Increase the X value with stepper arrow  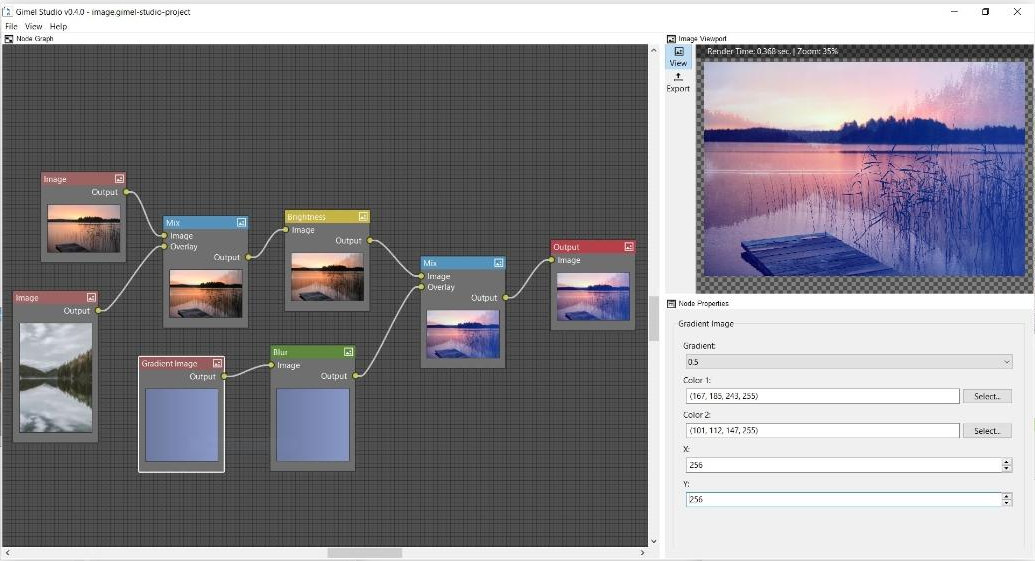(1006, 462)
